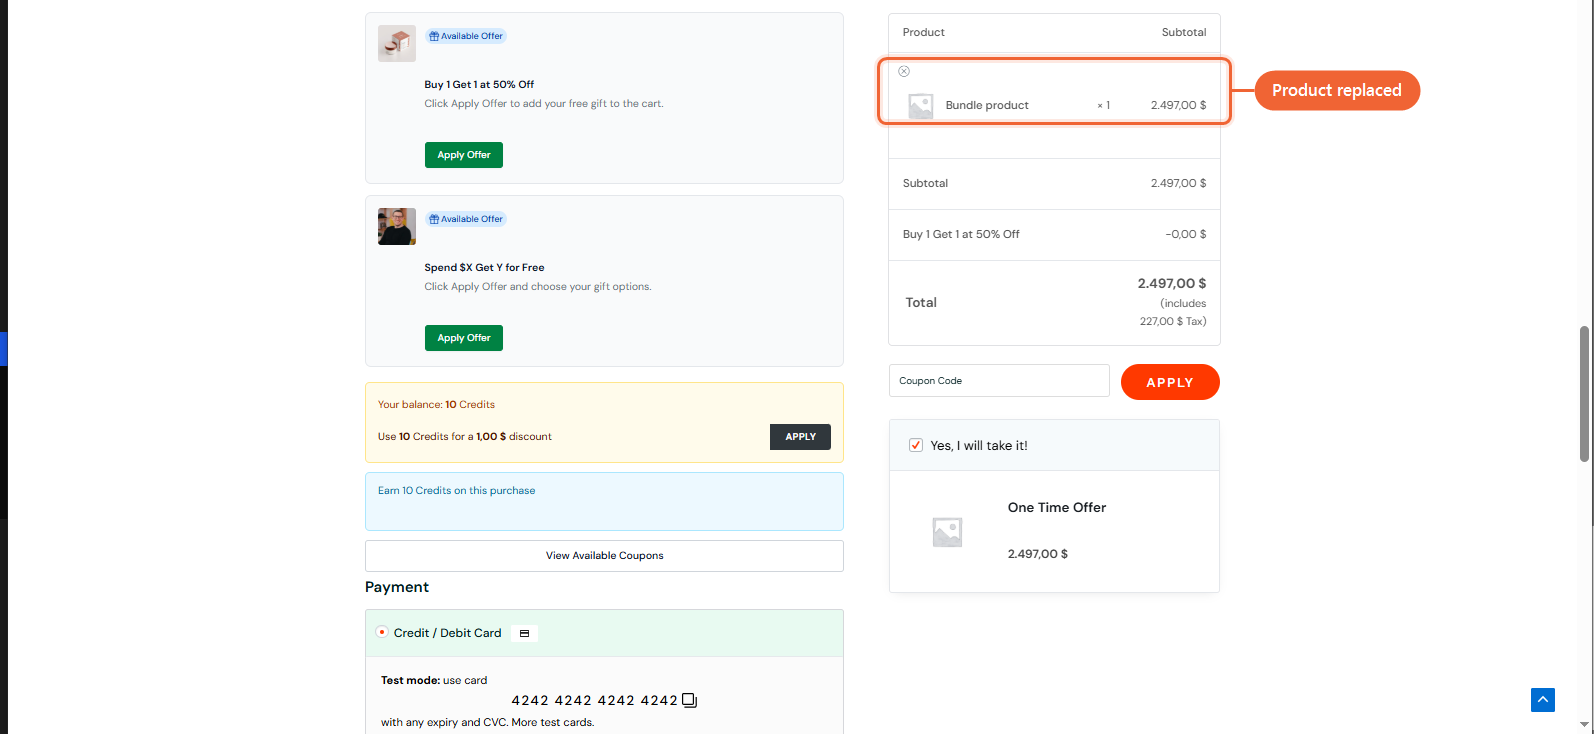Click "Buy 1 Get 1 at 50% Off" row in order summary
1594x734 pixels.
pos(1054,234)
